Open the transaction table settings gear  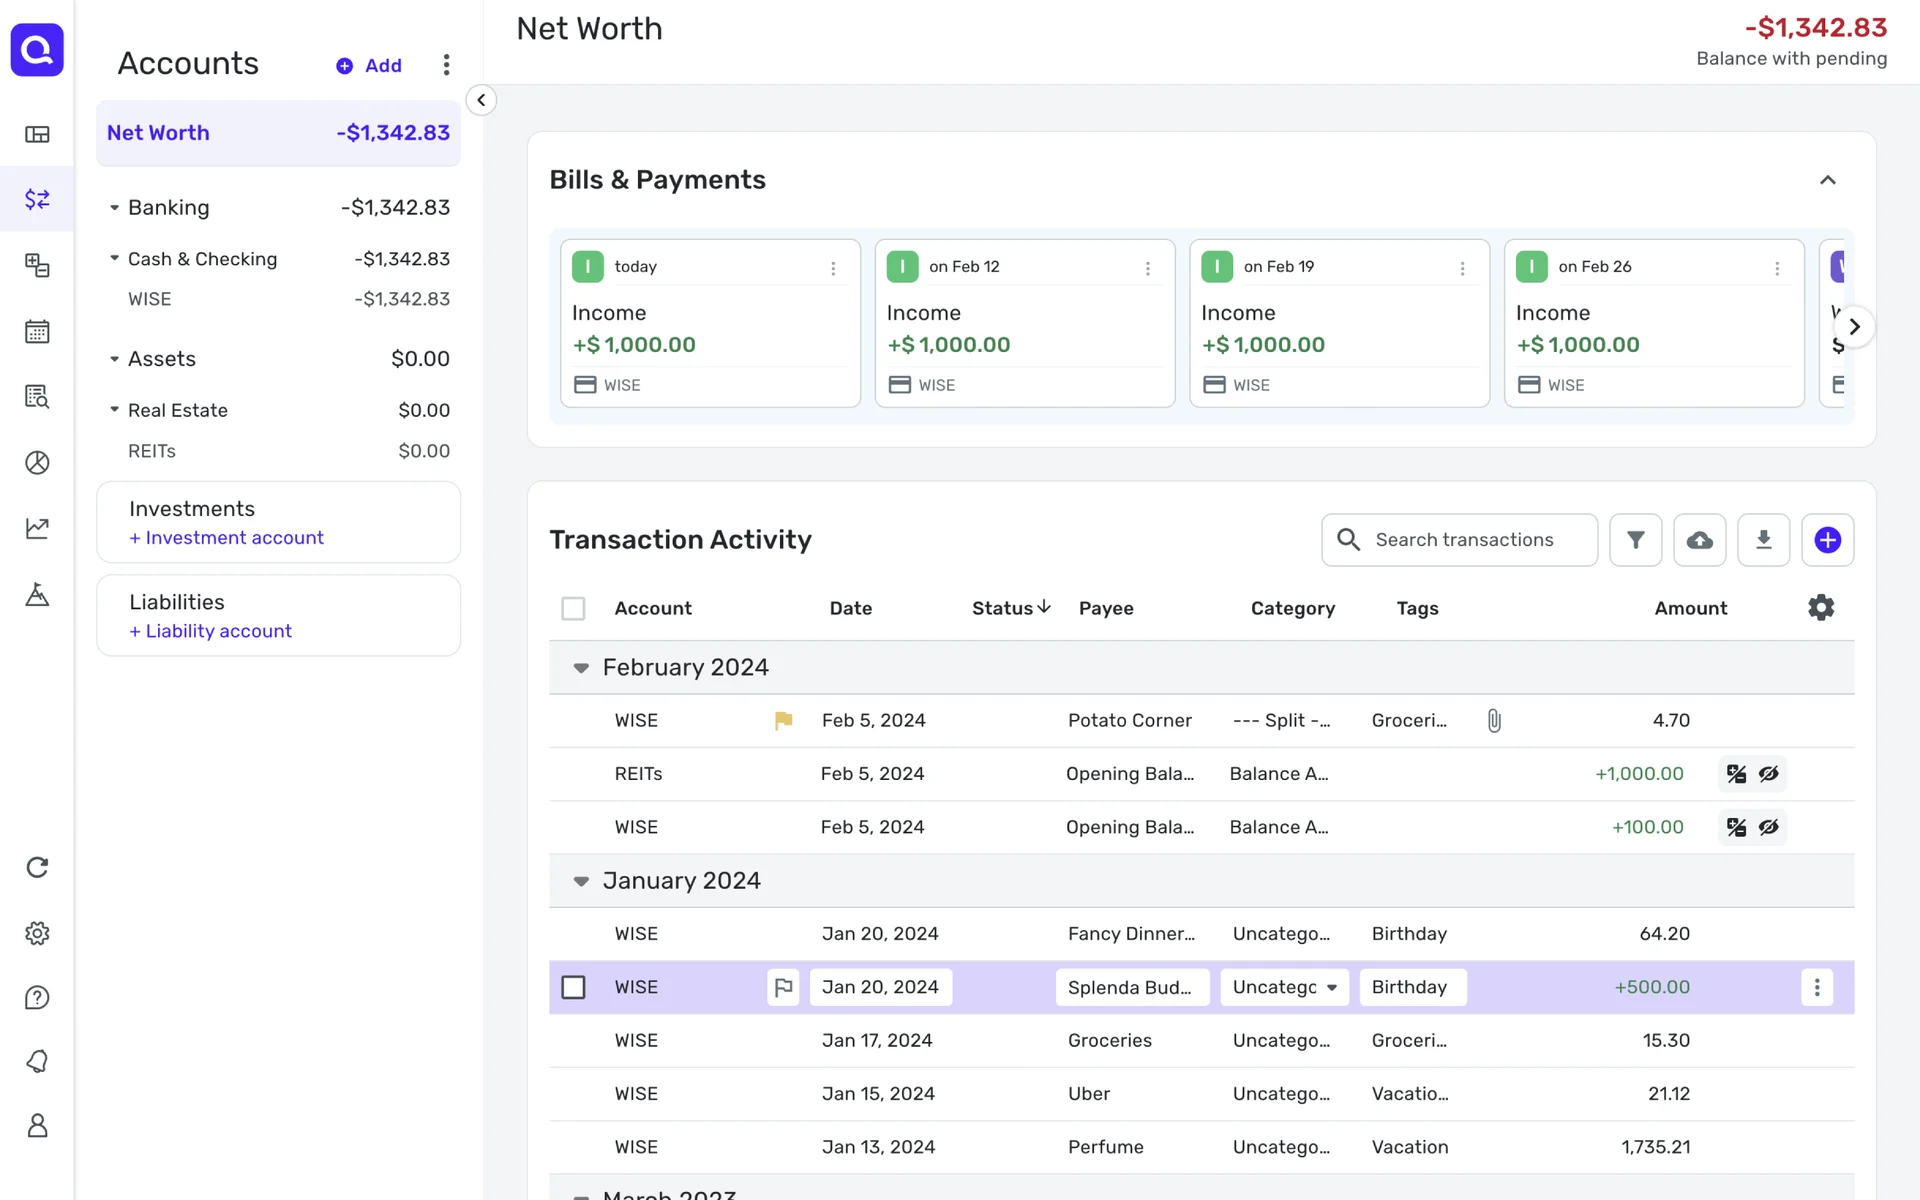1820,608
